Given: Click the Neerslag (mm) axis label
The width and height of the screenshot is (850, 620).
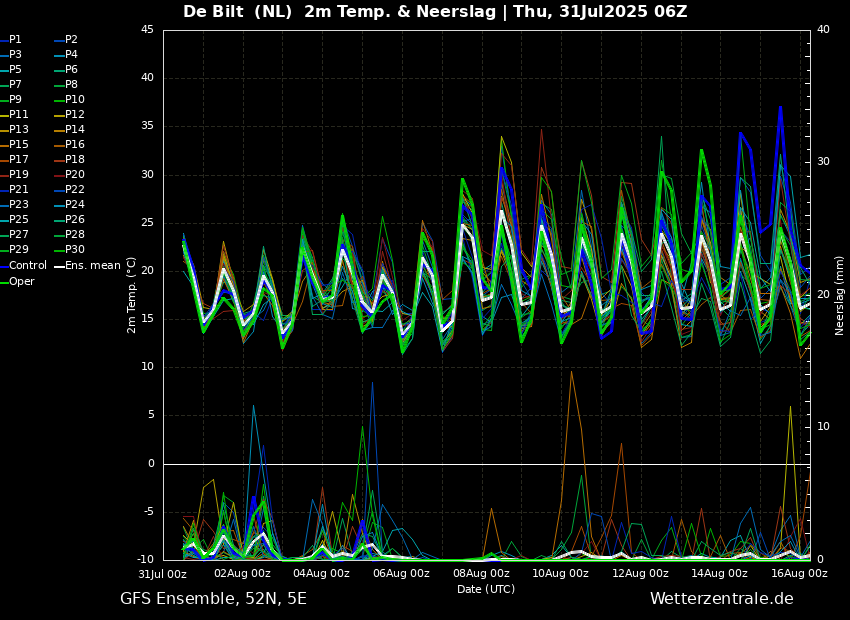Looking at the screenshot, I should (840, 295).
